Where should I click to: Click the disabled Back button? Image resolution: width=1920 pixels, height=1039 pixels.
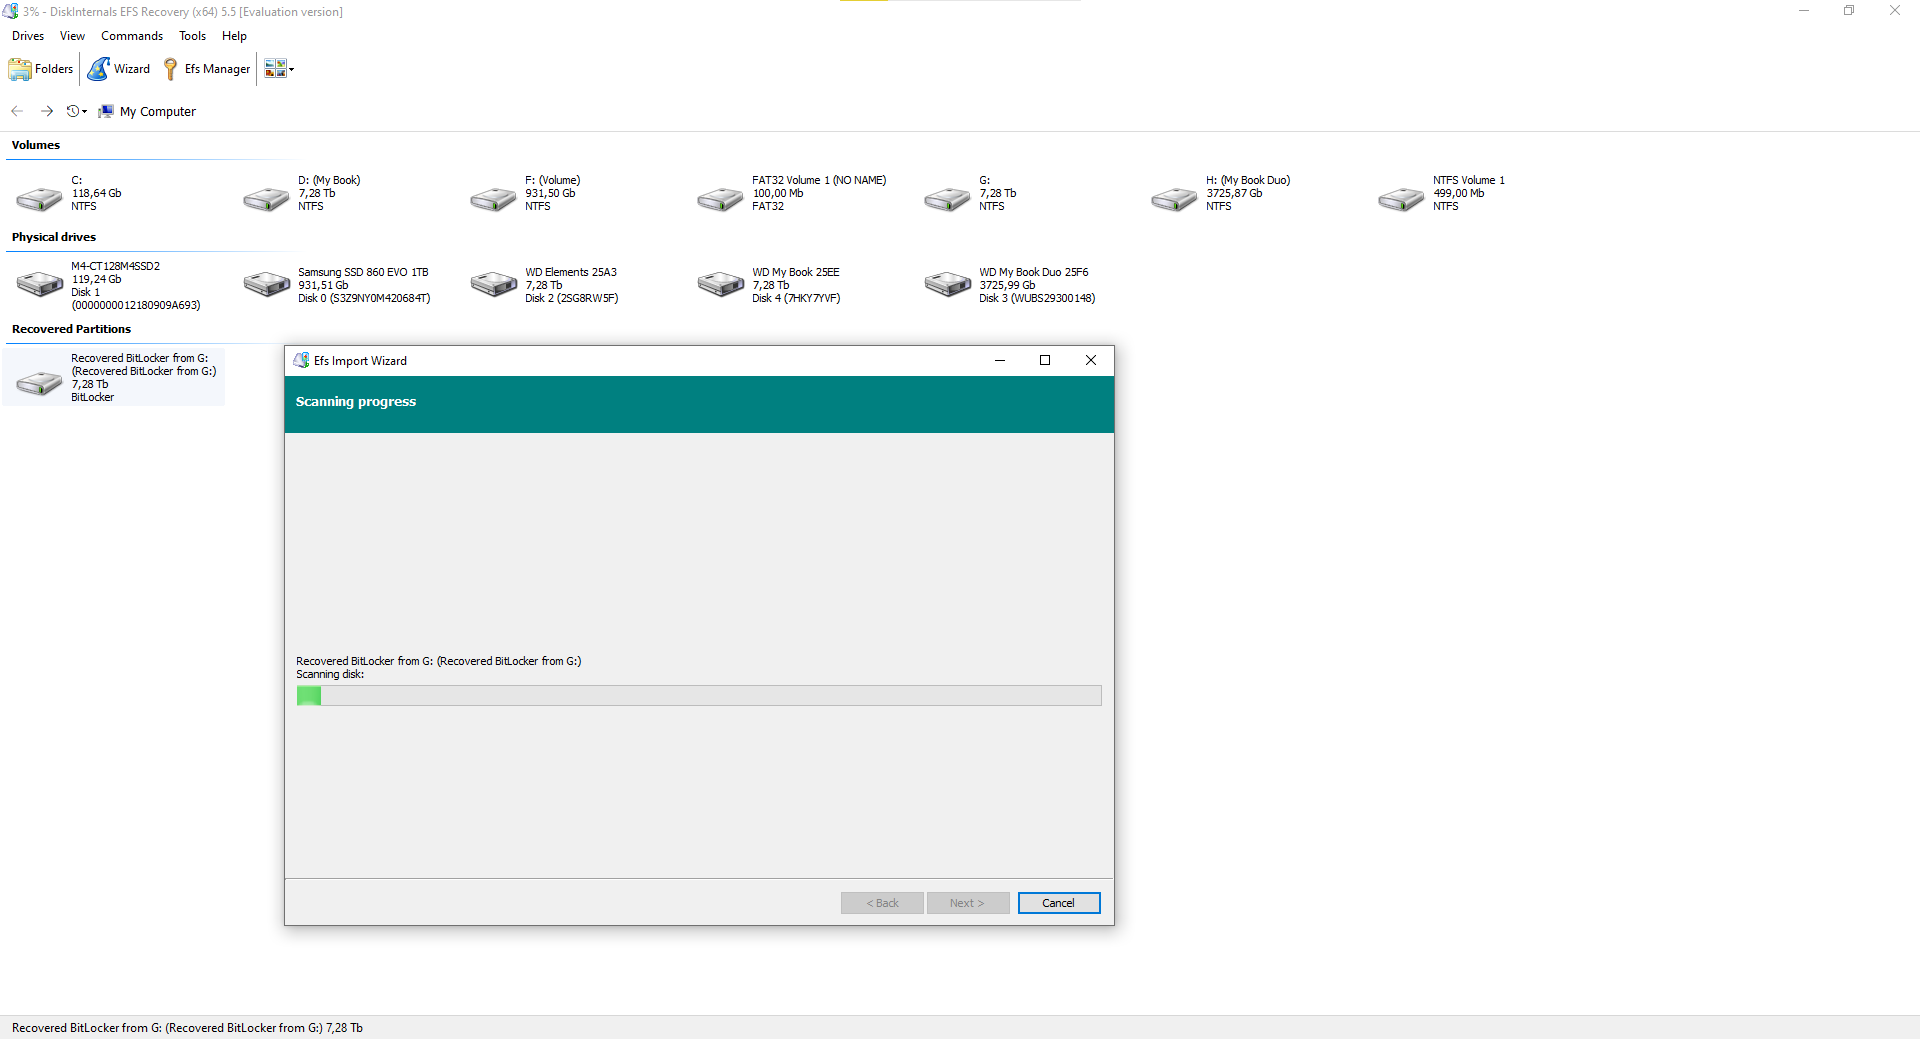point(882,903)
